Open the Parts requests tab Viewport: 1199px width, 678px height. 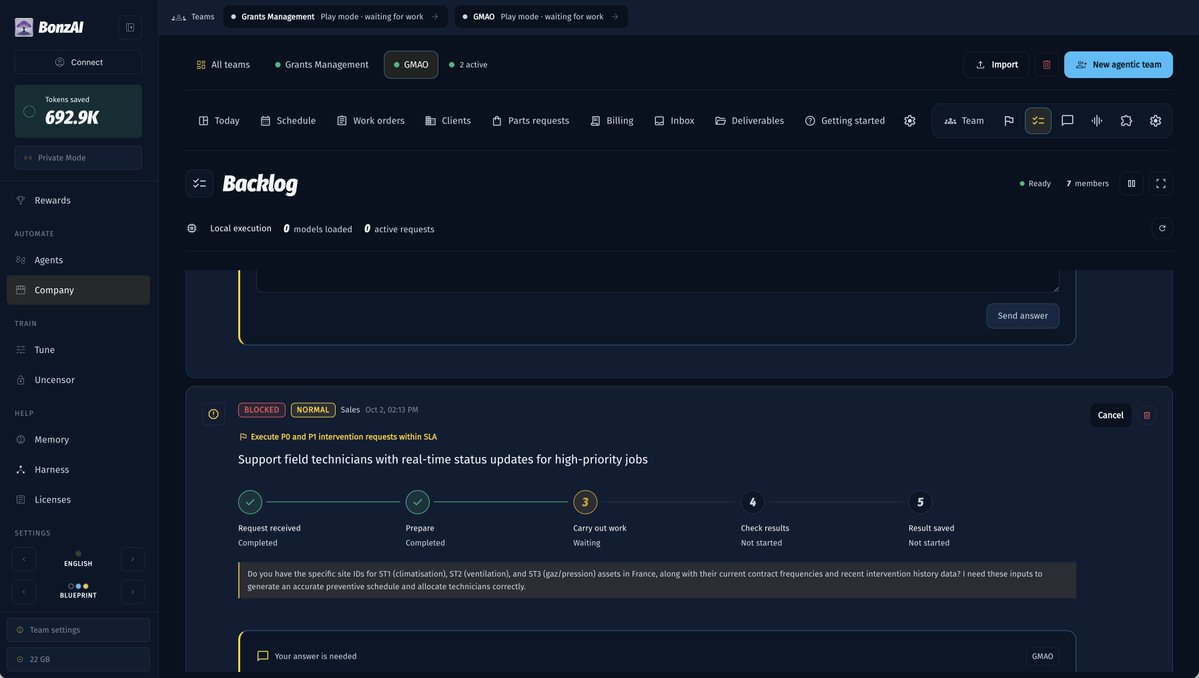(x=531, y=121)
